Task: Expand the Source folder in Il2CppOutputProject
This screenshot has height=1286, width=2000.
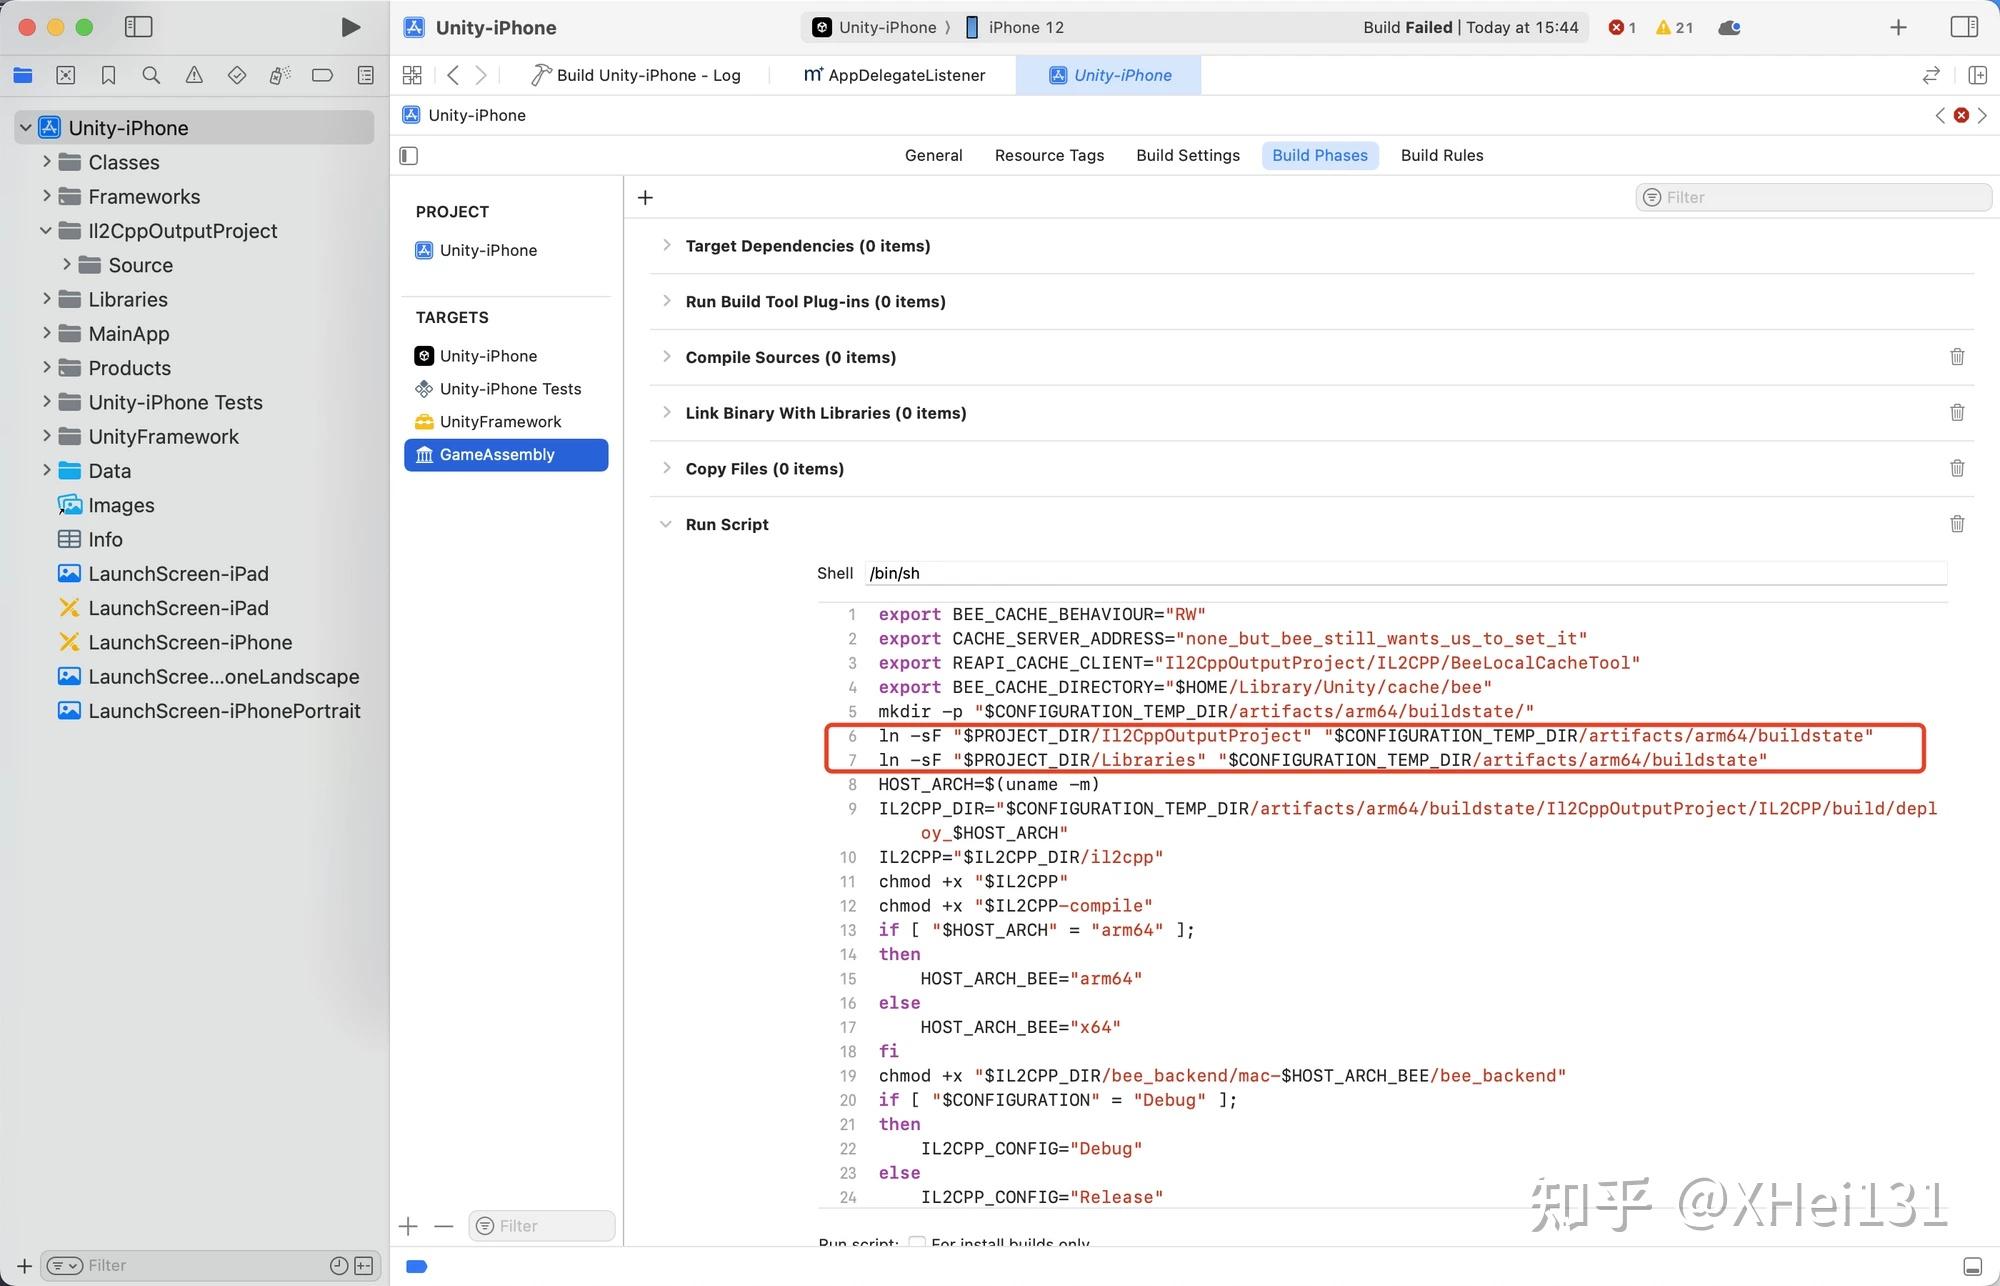Action: pyautogui.click(x=66, y=264)
